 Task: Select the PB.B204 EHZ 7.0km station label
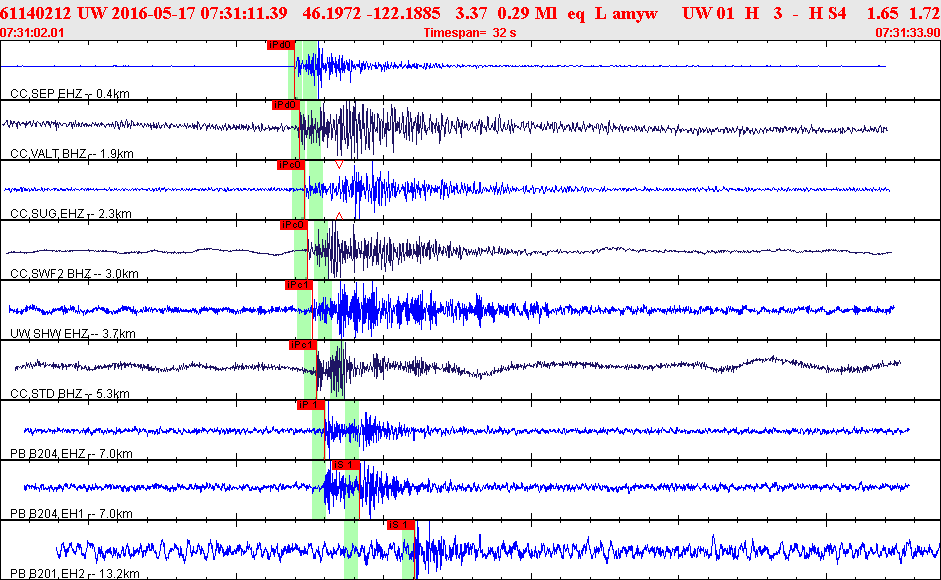point(71,454)
